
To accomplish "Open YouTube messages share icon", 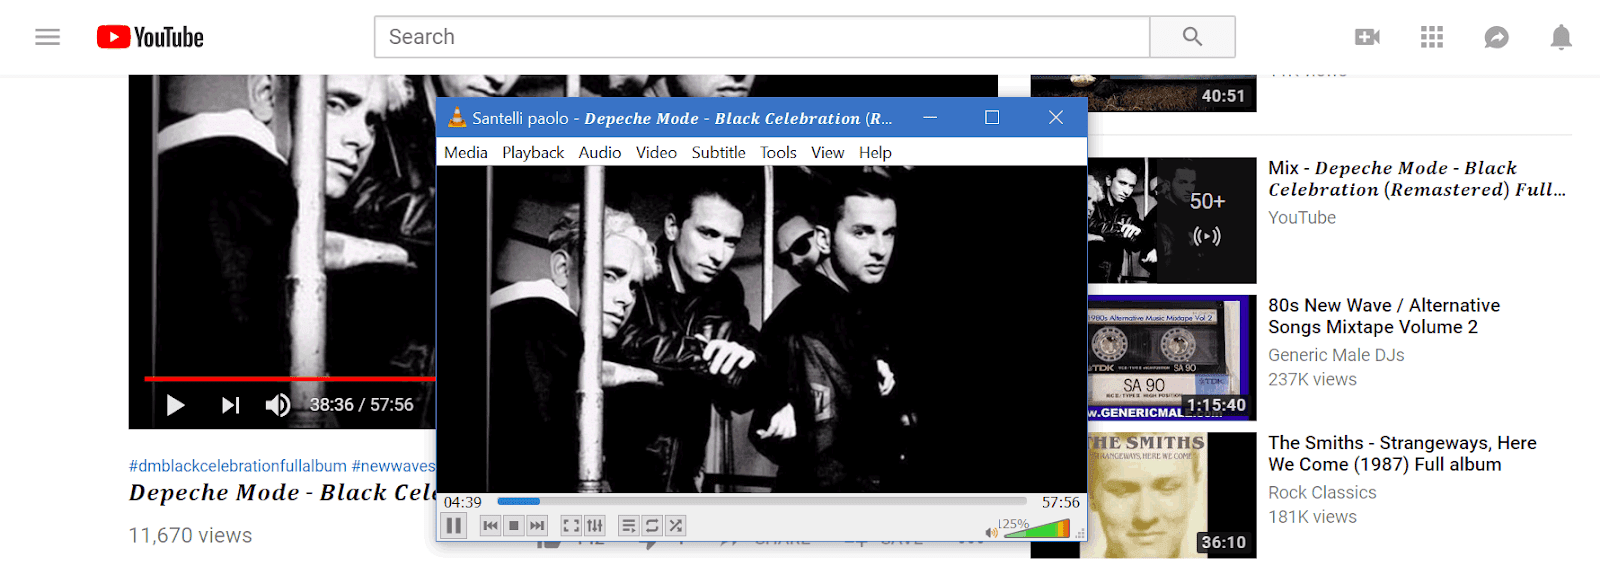I will [x=1496, y=37].
